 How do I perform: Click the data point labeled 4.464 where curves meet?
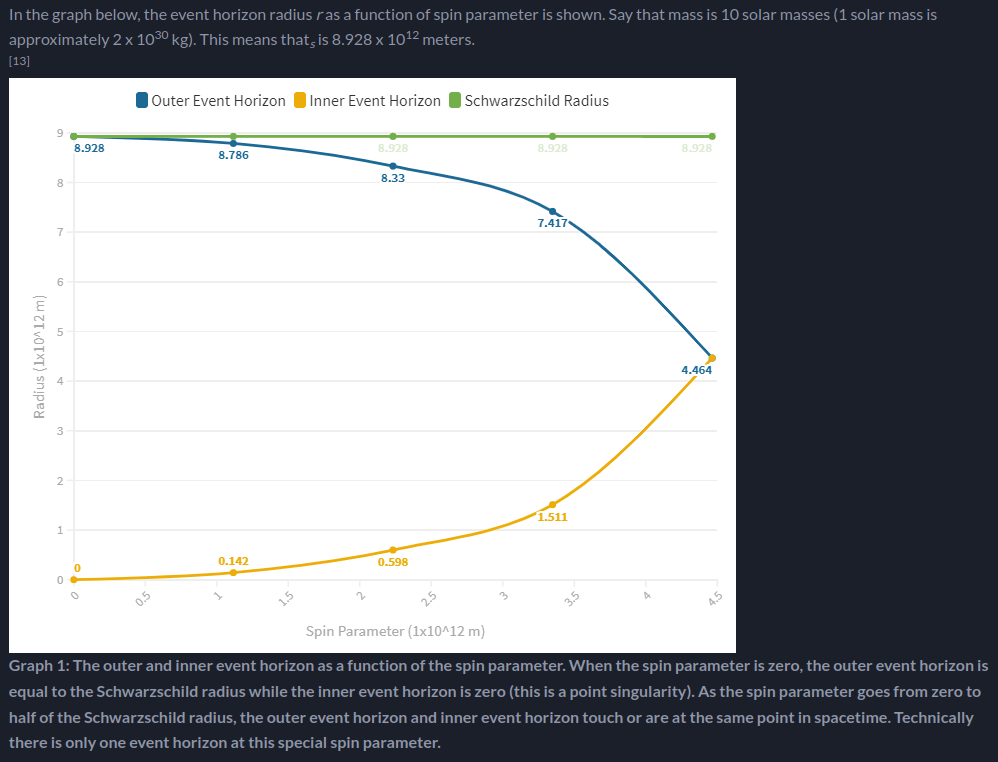click(x=712, y=358)
